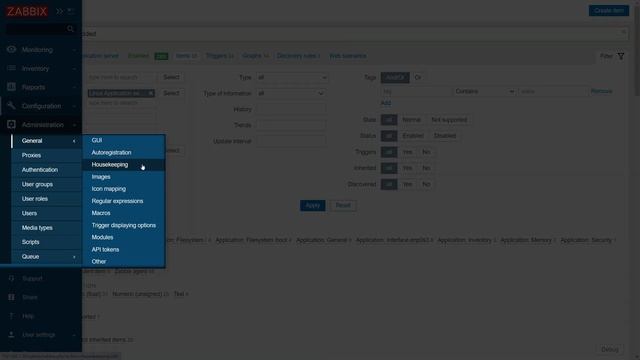
Task: Click the Debug button
Action: pos(610,349)
